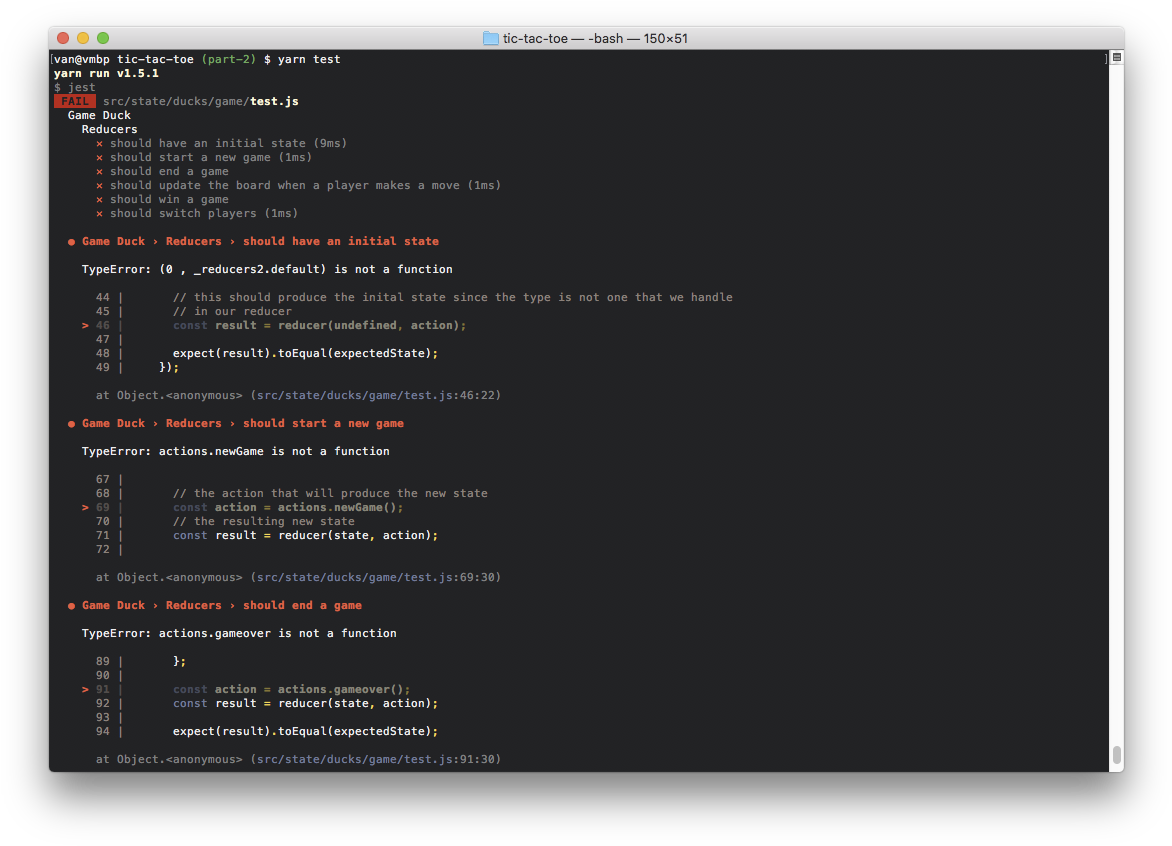
Task: Click red x beside 'should win a game'
Action: point(99,199)
